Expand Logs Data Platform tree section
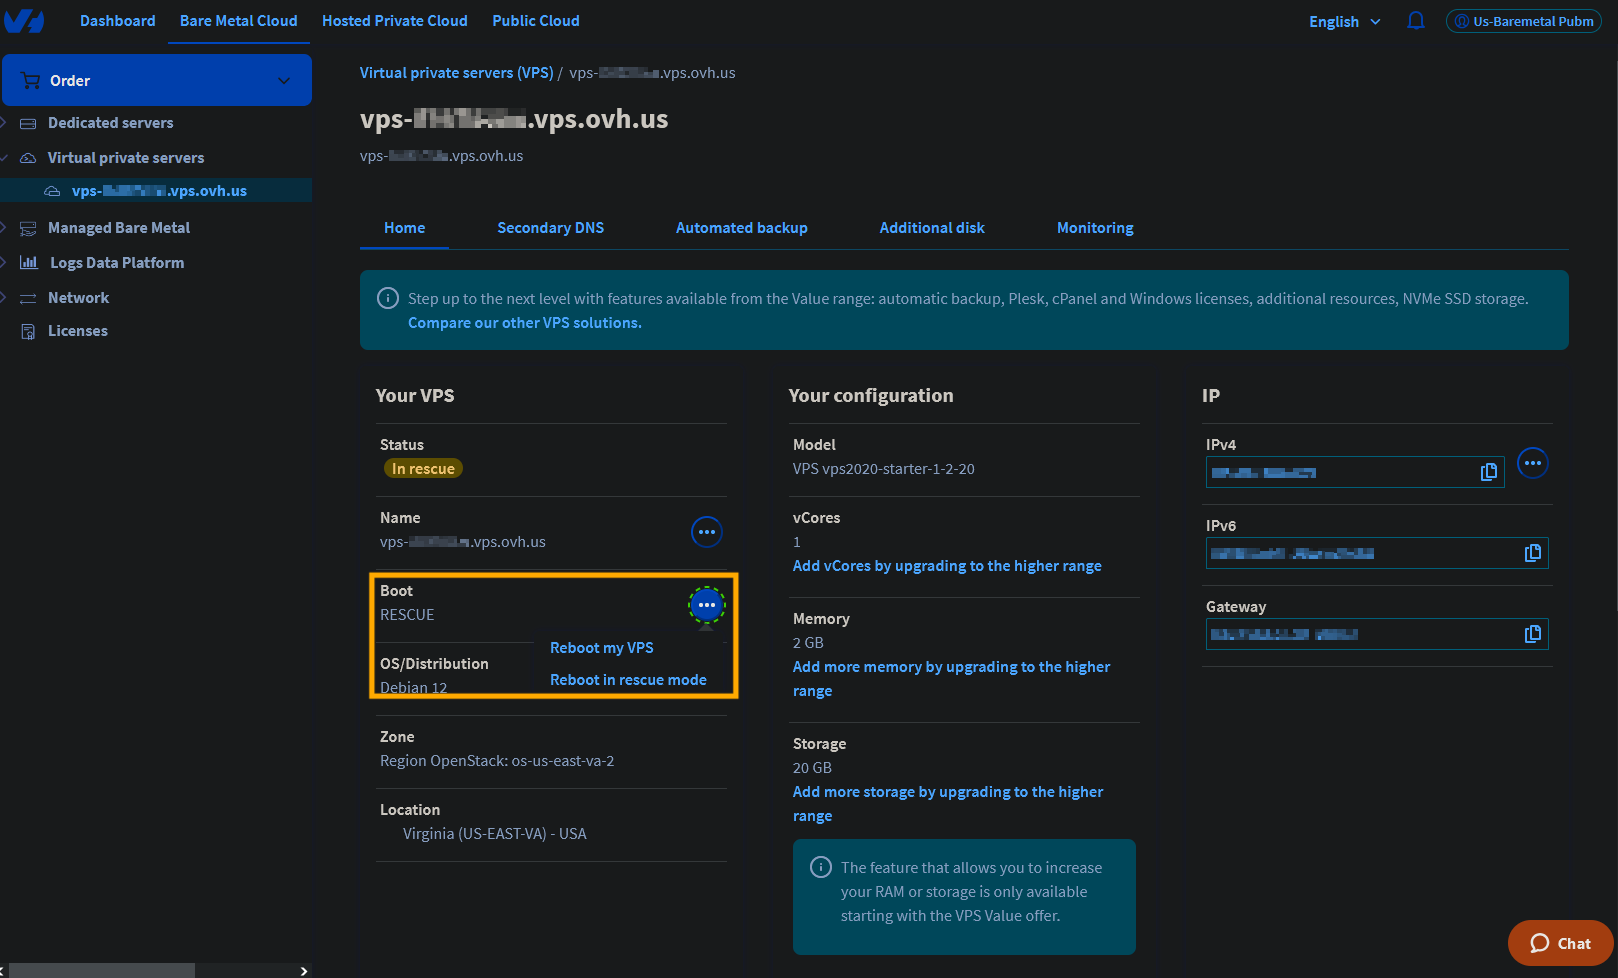The height and width of the screenshot is (978, 1618). pyautogui.click(x=4, y=263)
